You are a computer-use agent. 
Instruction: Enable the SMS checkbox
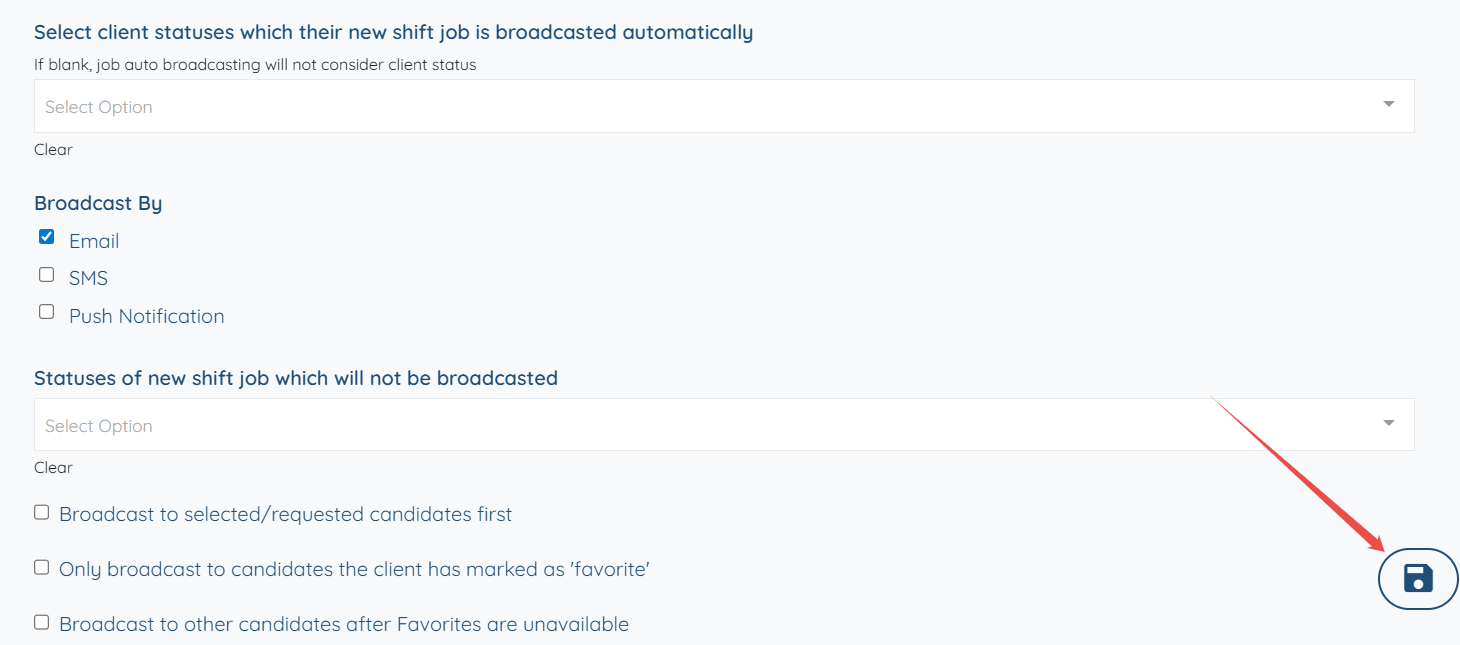[46, 274]
